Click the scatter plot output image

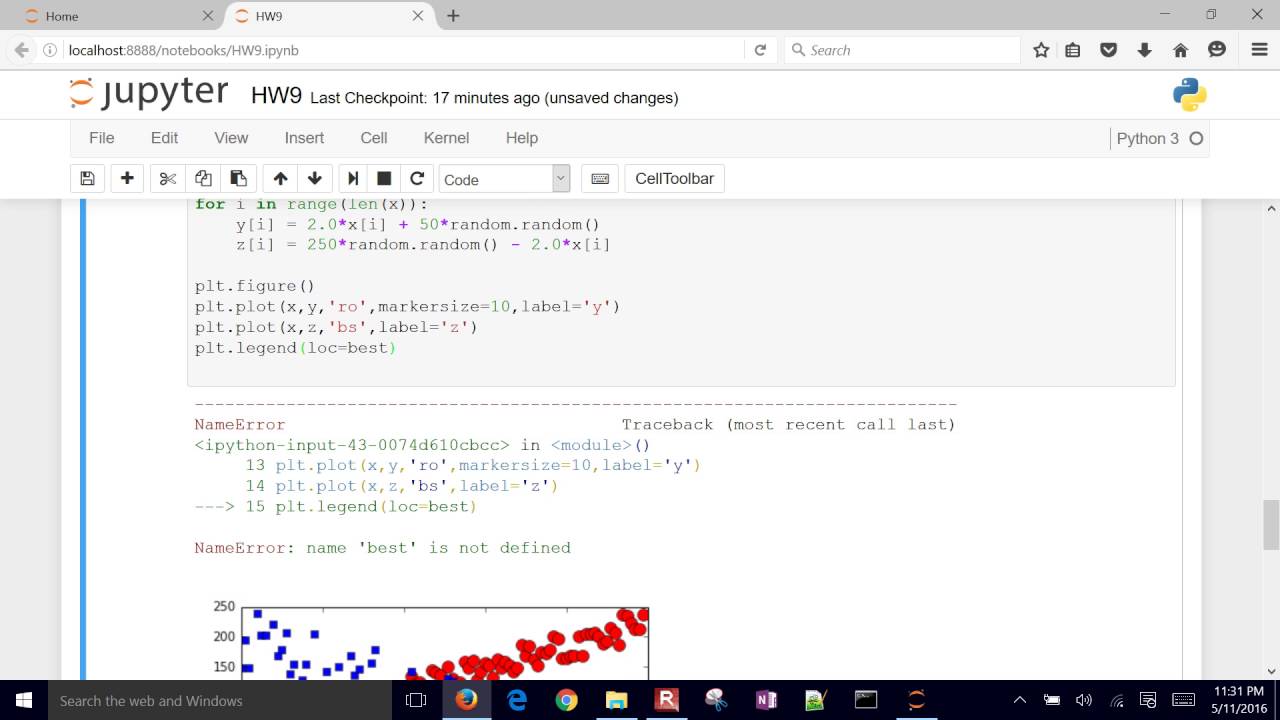coord(430,640)
